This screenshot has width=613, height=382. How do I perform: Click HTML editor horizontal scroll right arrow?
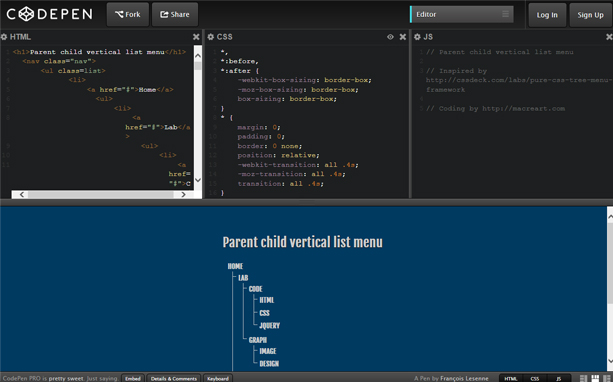tap(183, 194)
